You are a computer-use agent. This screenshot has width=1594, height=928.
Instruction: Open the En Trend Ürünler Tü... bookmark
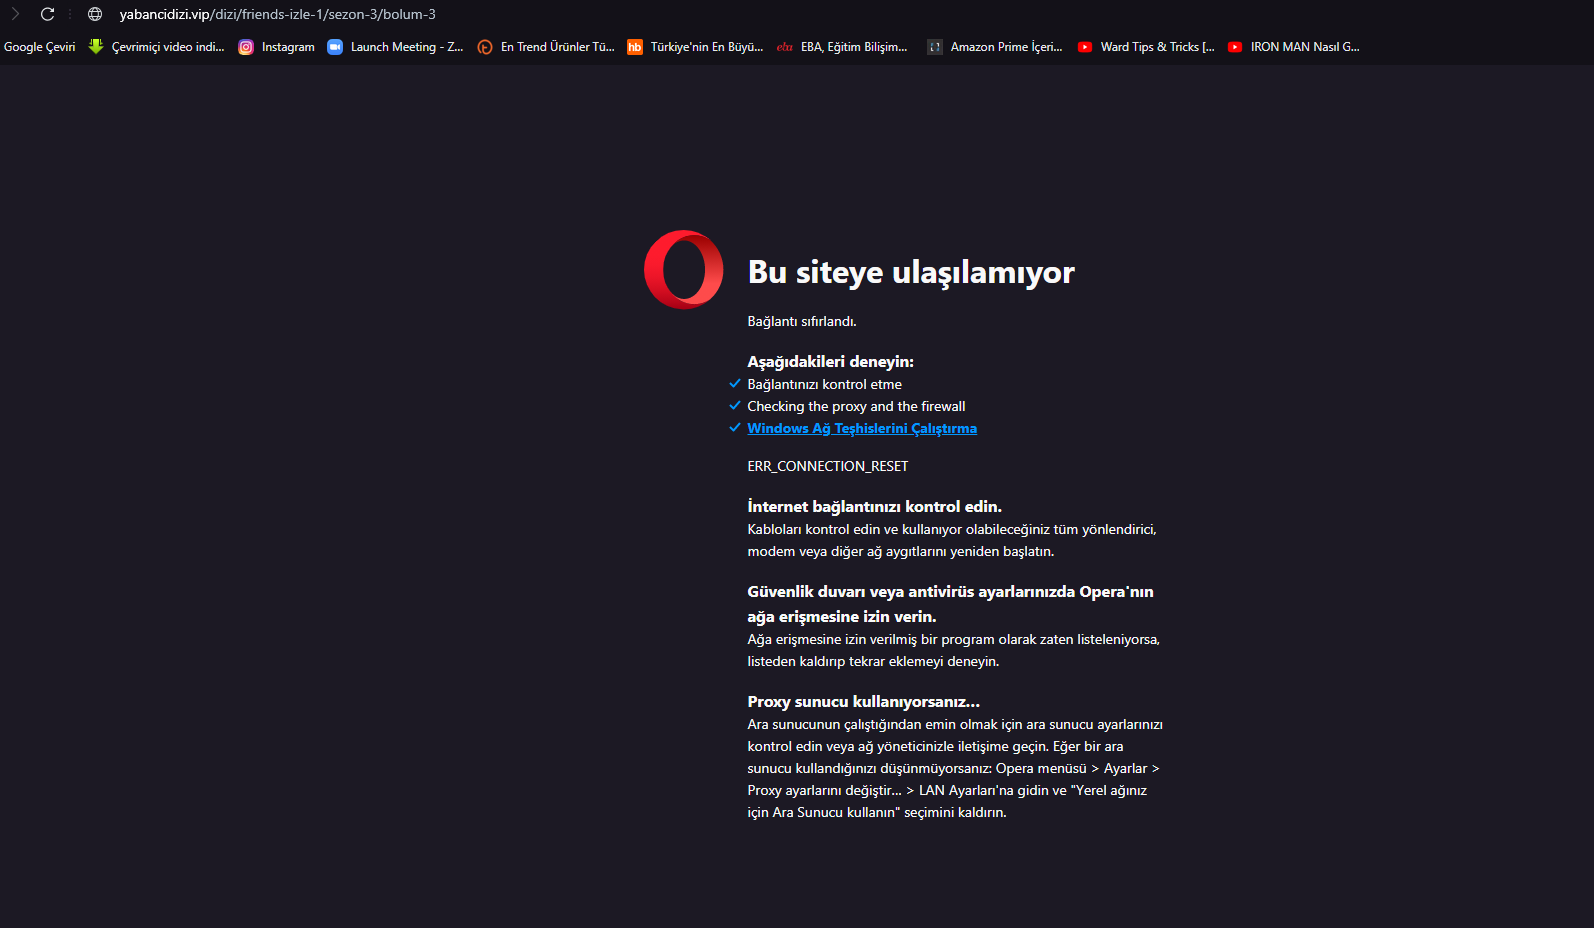coord(557,47)
